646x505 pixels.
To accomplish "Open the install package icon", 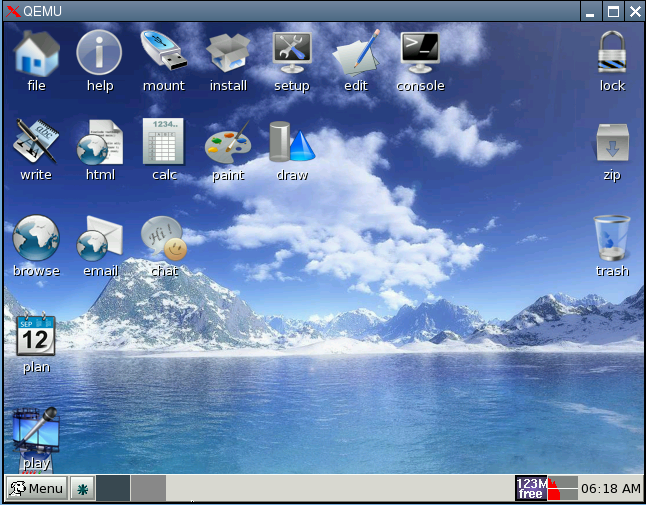I will (228, 54).
